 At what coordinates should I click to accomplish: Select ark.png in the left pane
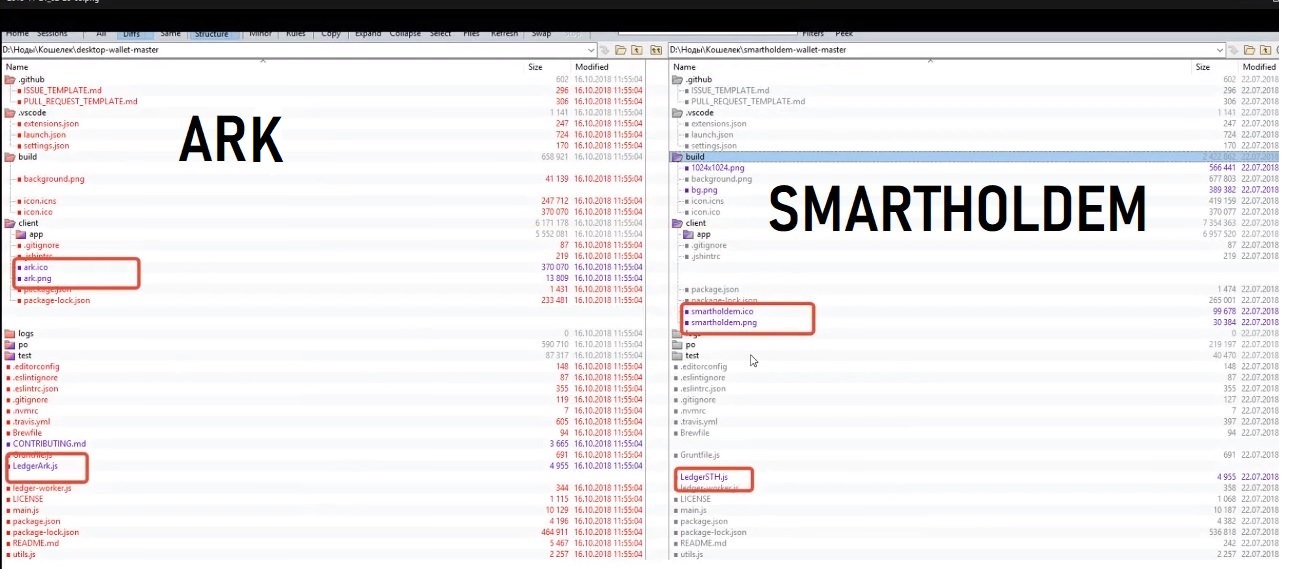pos(37,278)
